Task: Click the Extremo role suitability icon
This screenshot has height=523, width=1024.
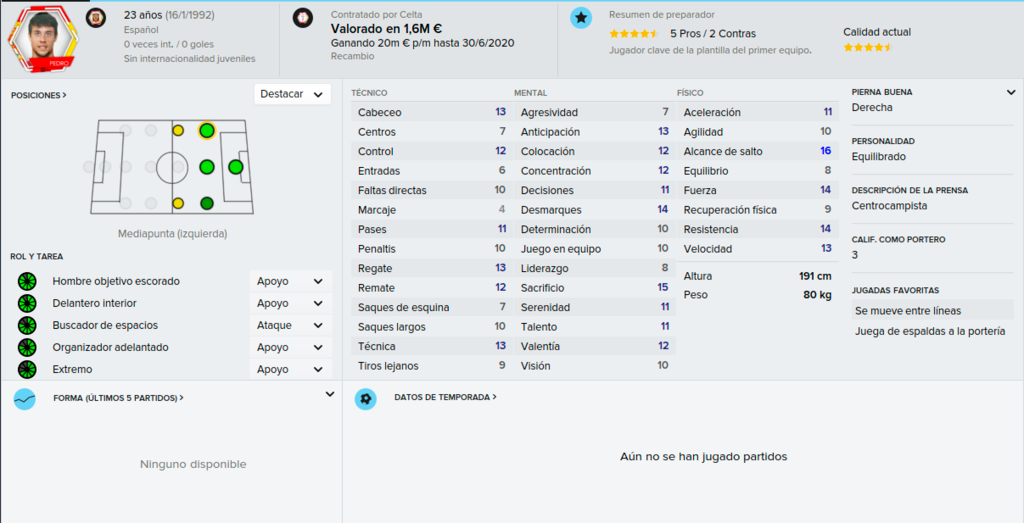Action: point(27,370)
